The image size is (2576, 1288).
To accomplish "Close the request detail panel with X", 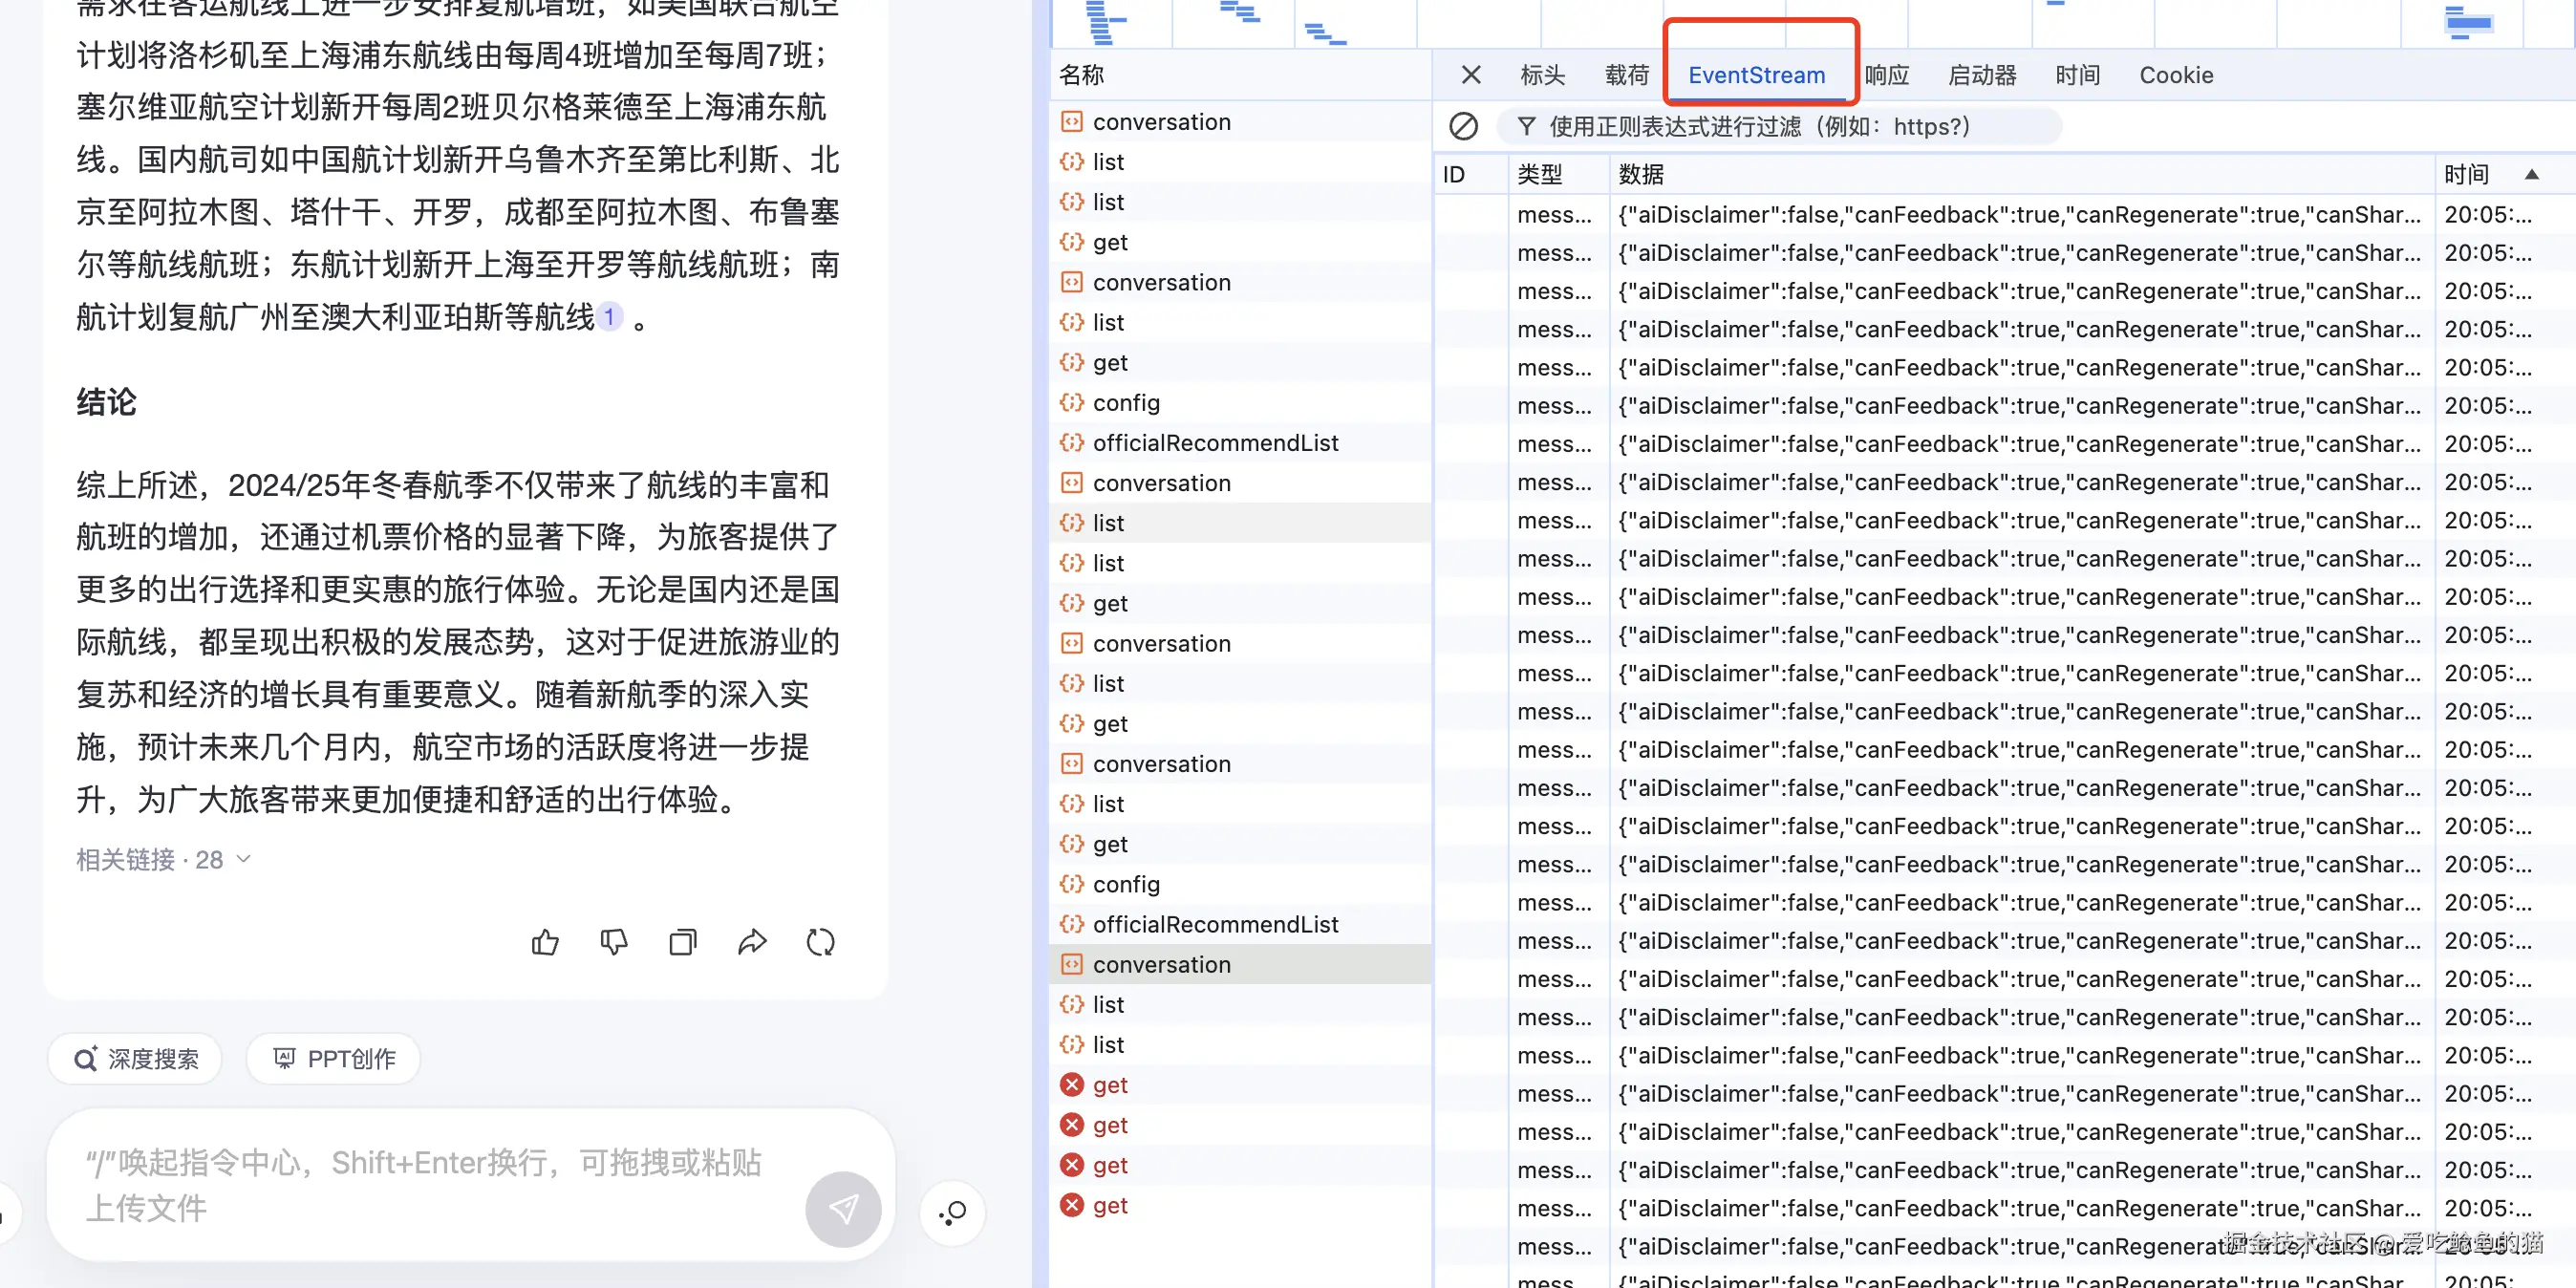I will pyautogui.click(x=1471, y=75).
